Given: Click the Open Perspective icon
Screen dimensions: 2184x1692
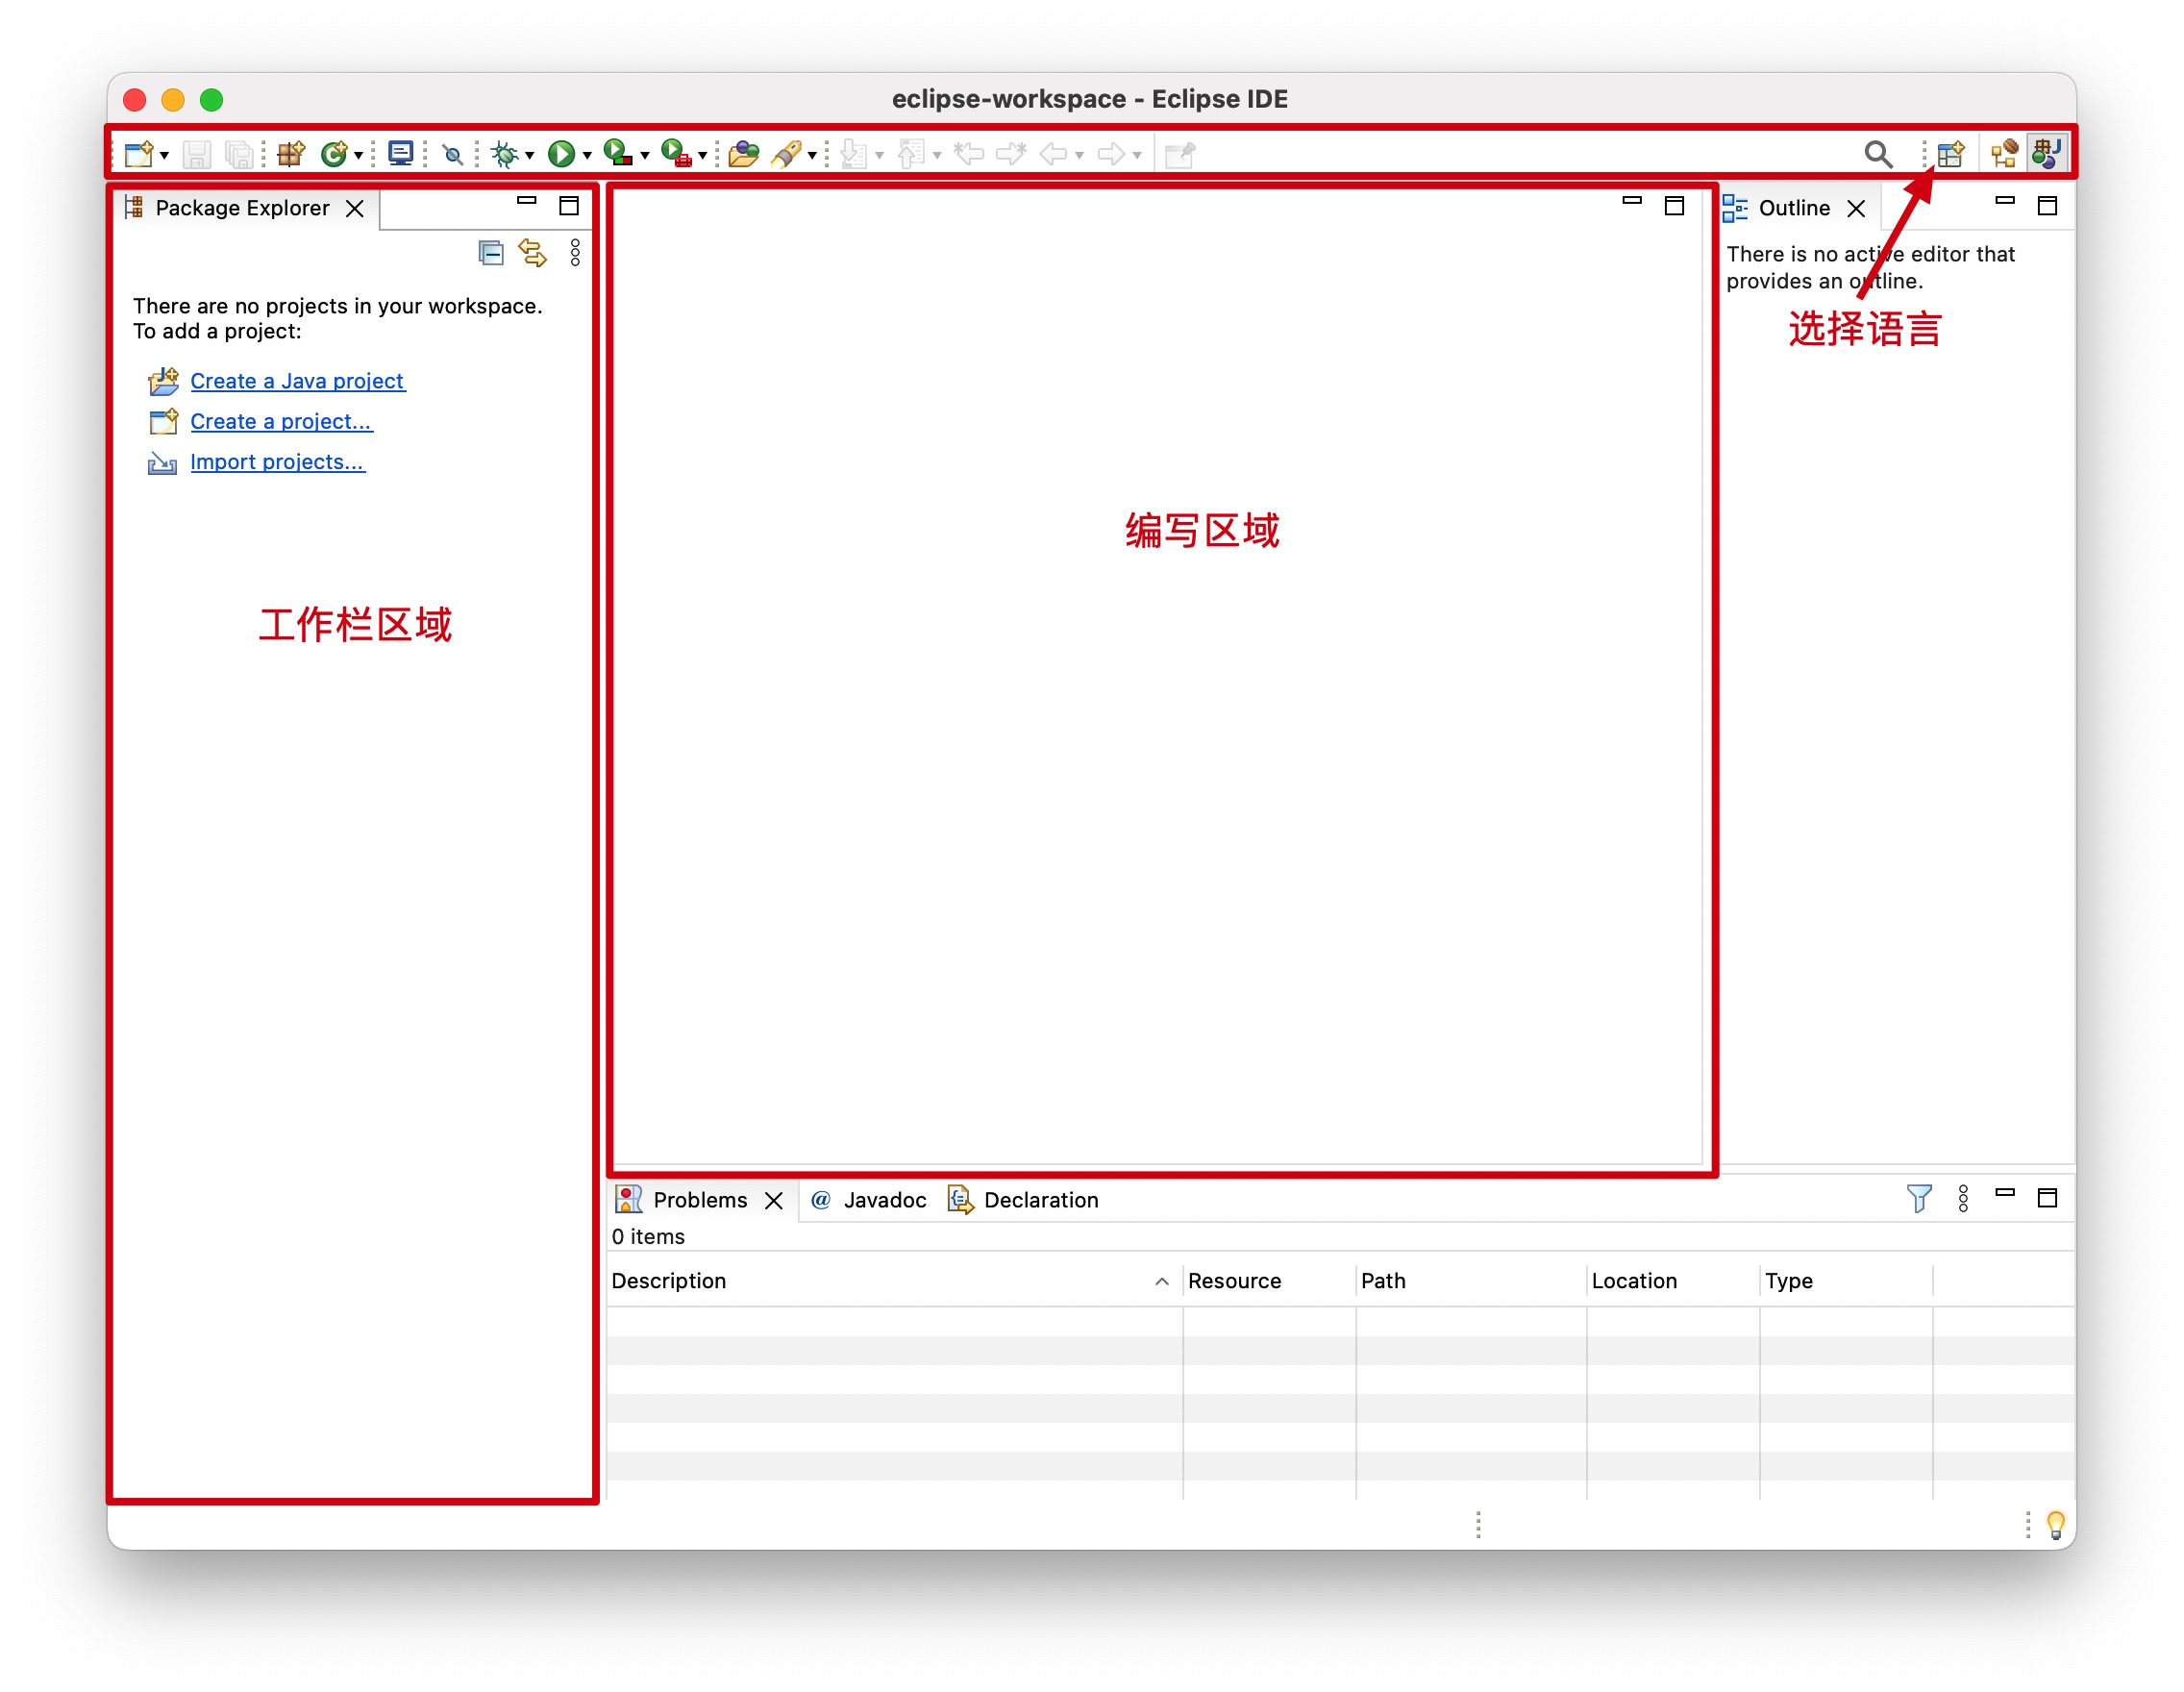Looking at the screenshot, I should pyautogui.click(x=1951, y=154).
